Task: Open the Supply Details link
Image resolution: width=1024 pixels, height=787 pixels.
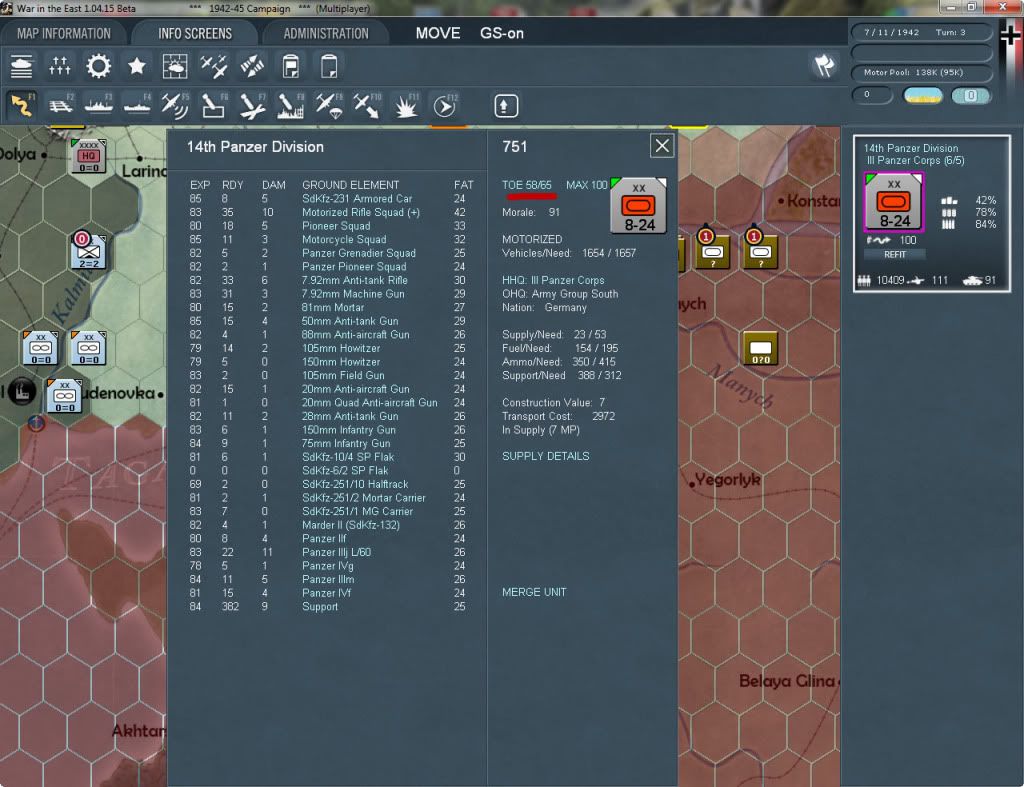Action: click(545, 456)
